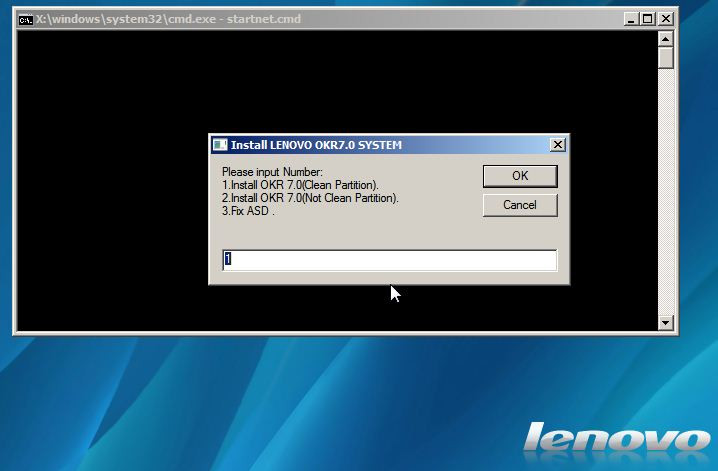Viewport: 718px width, 471px height.
Task: Click the Lenovo logo on the desktop
Action: tap(617, 438)
